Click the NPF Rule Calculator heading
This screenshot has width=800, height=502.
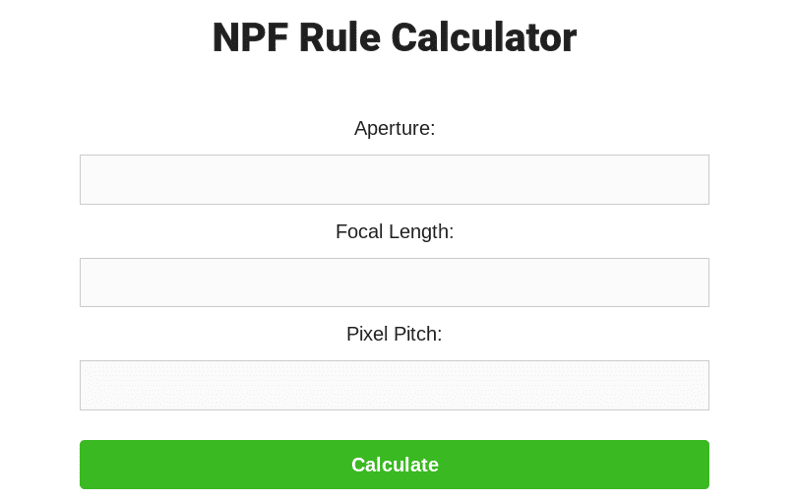pos(394,38)
